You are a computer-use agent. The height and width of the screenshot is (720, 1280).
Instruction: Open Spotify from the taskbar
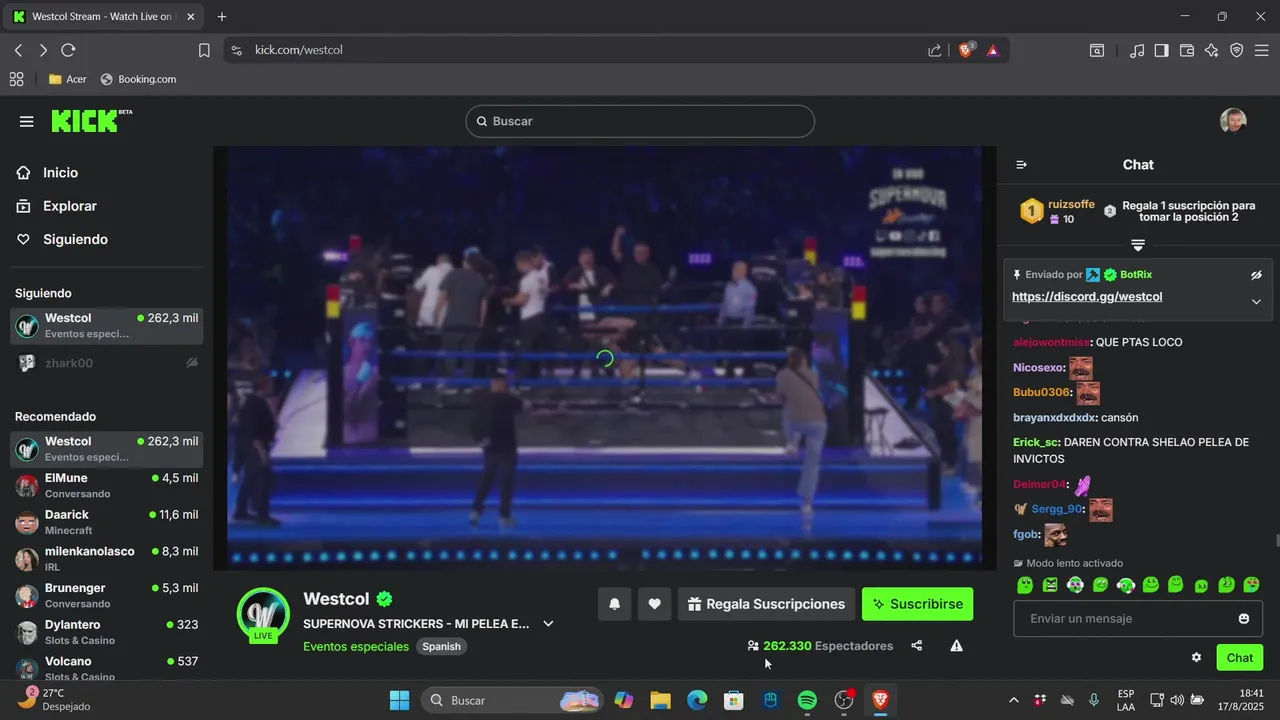point(807,700)
